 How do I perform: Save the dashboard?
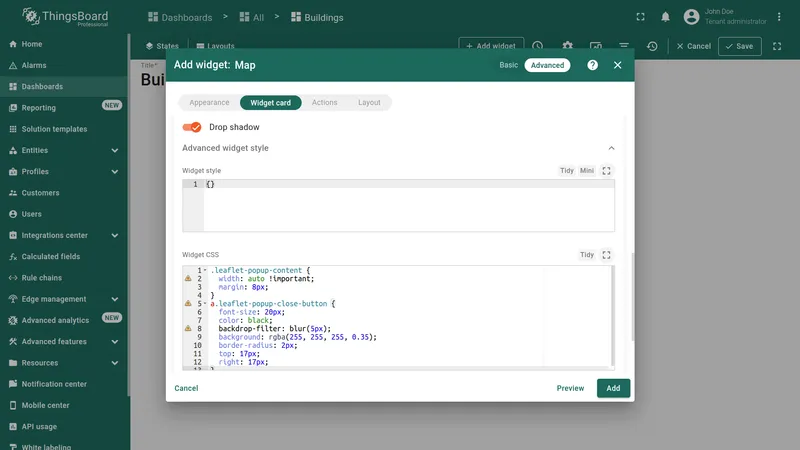740,46
